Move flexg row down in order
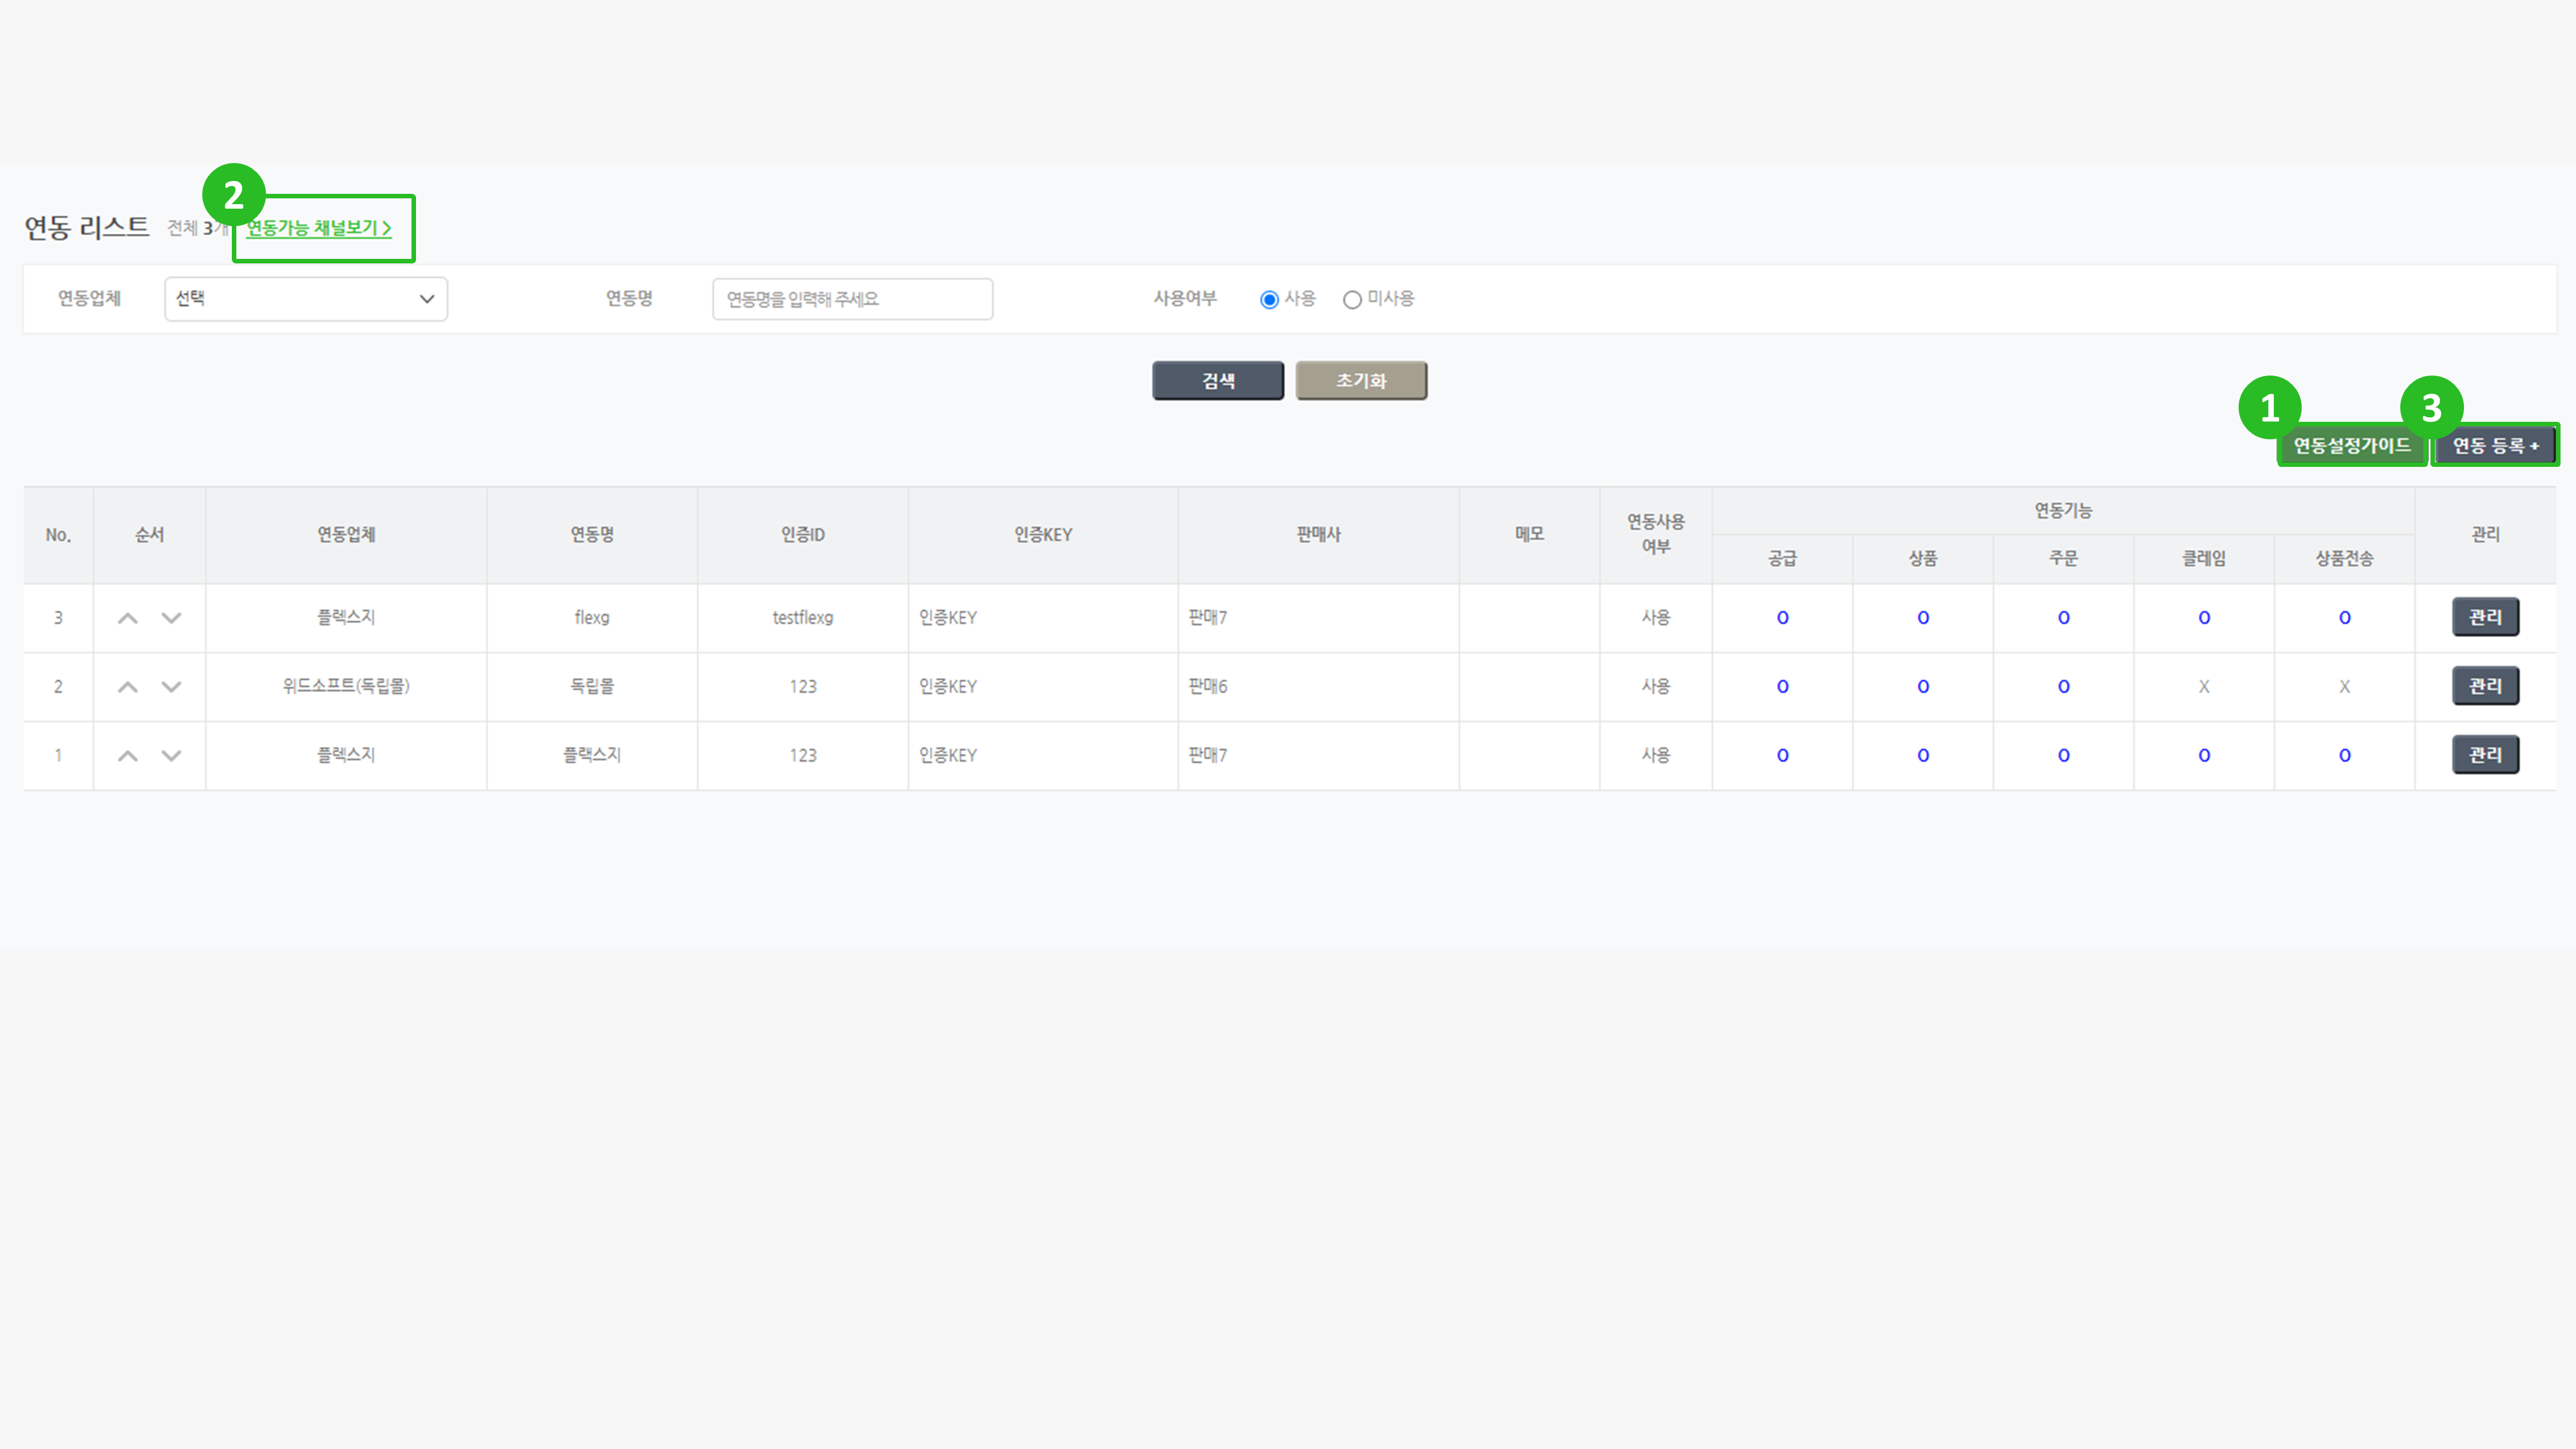2576x1449 pixels. (171, 618)
